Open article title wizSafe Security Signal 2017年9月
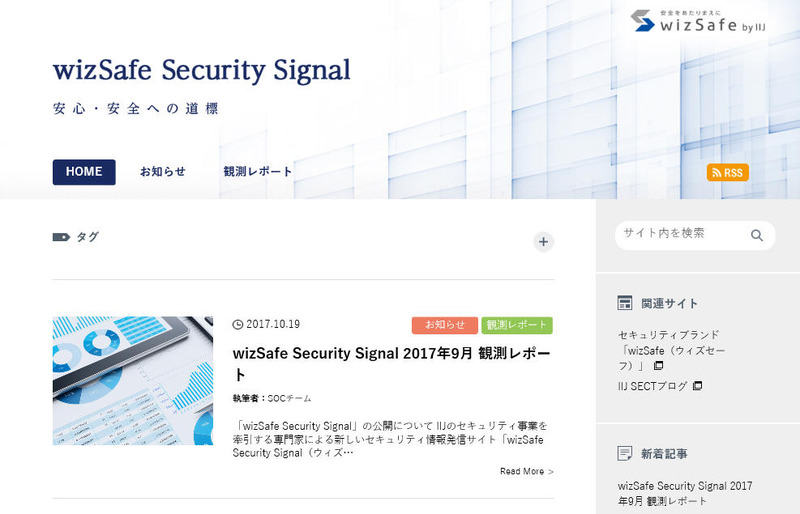 391,364
